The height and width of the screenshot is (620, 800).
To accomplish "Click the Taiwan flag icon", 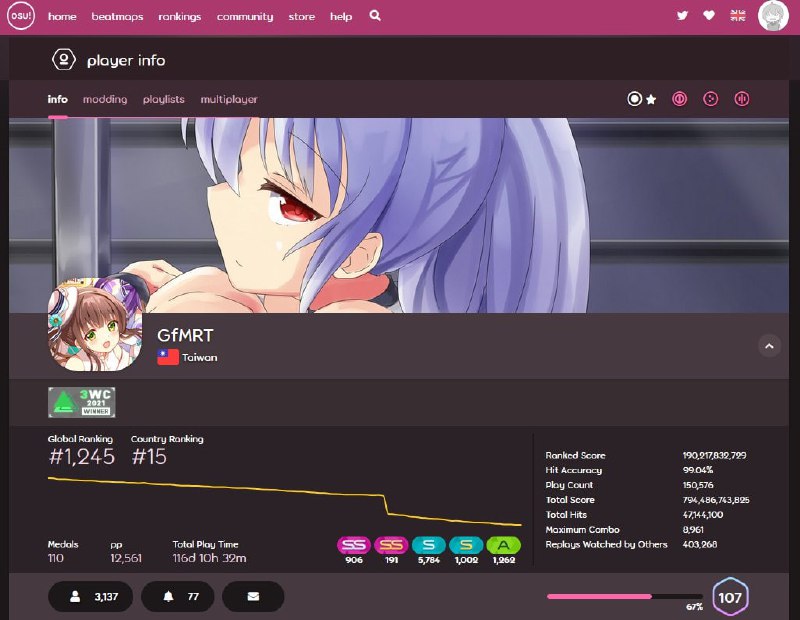I will coord(168,357).
